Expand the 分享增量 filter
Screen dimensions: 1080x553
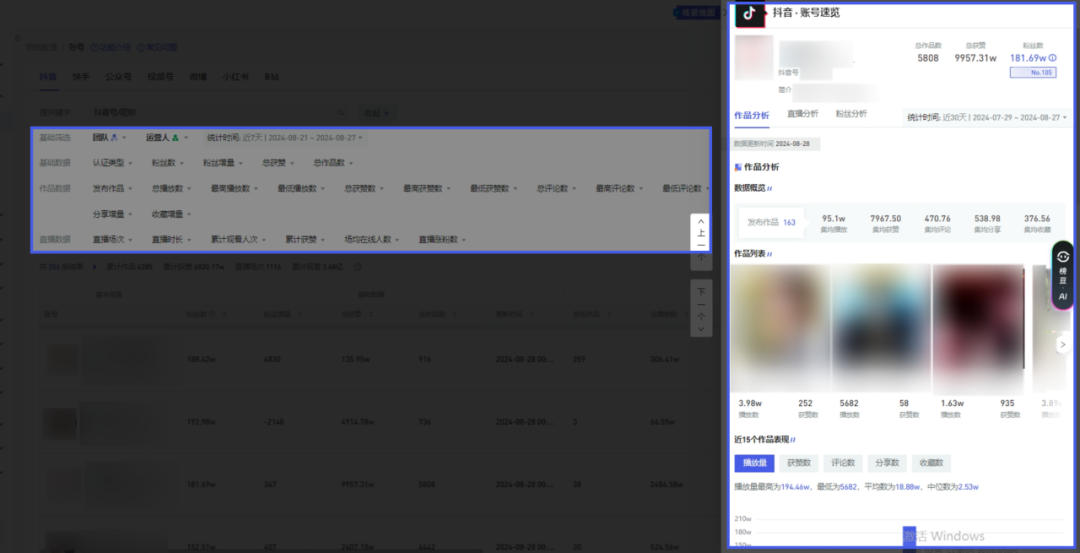coord(112,214)
